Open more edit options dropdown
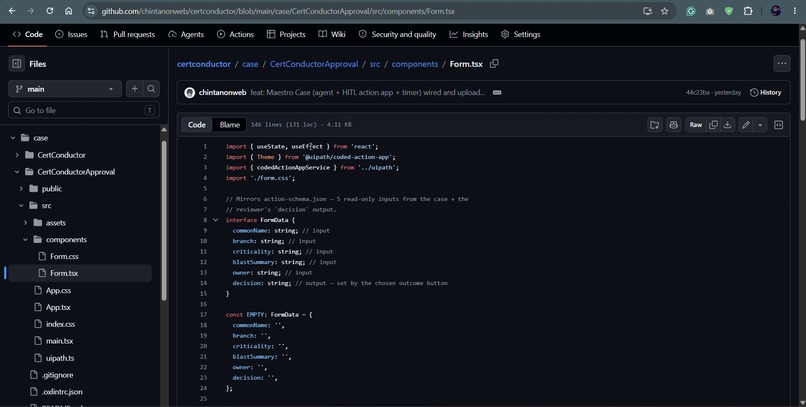Viewport: 806px width, 407px height. point(760,124)
